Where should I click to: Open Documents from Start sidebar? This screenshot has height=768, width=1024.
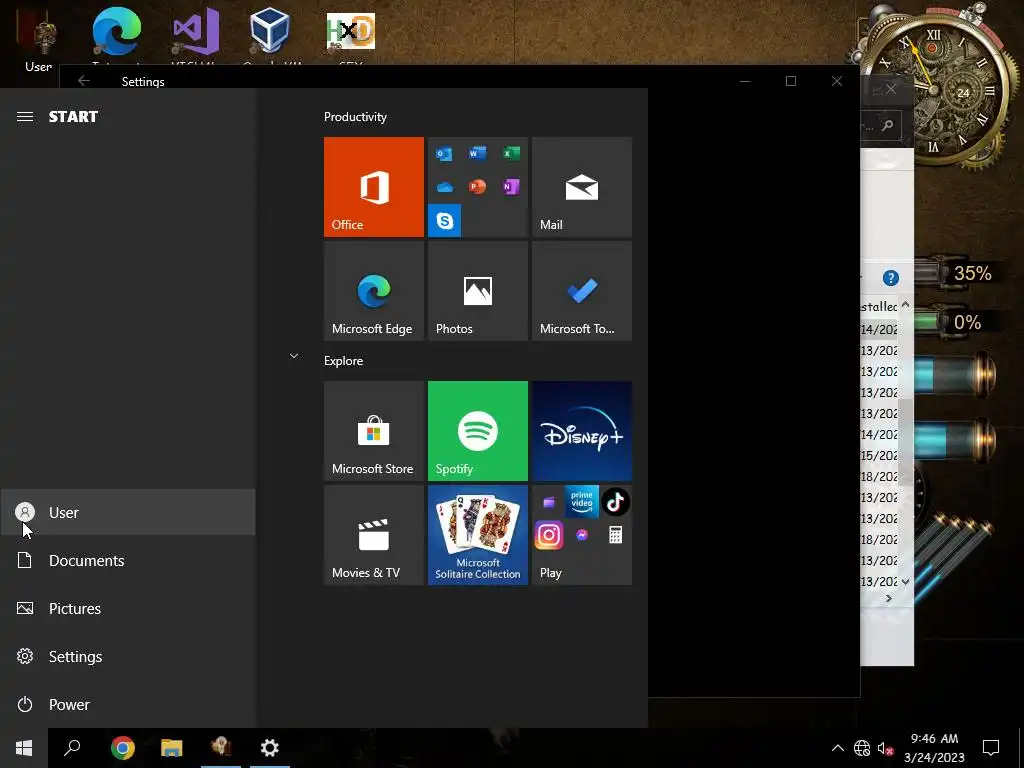[128, 560]
